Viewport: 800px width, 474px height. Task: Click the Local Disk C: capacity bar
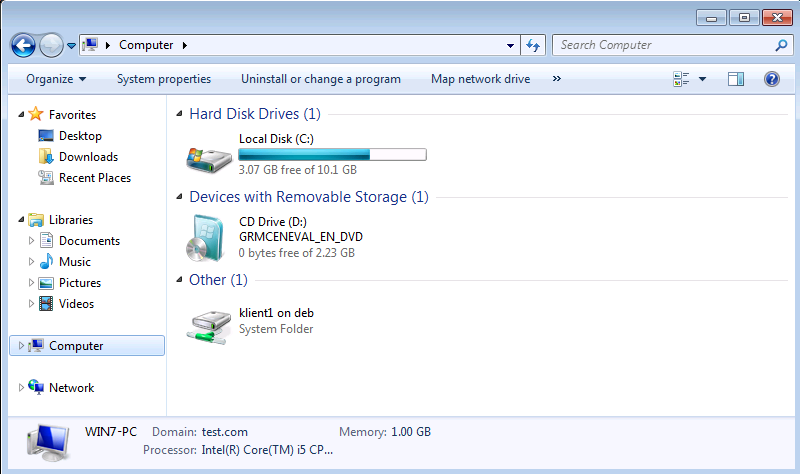click(332, 155)
